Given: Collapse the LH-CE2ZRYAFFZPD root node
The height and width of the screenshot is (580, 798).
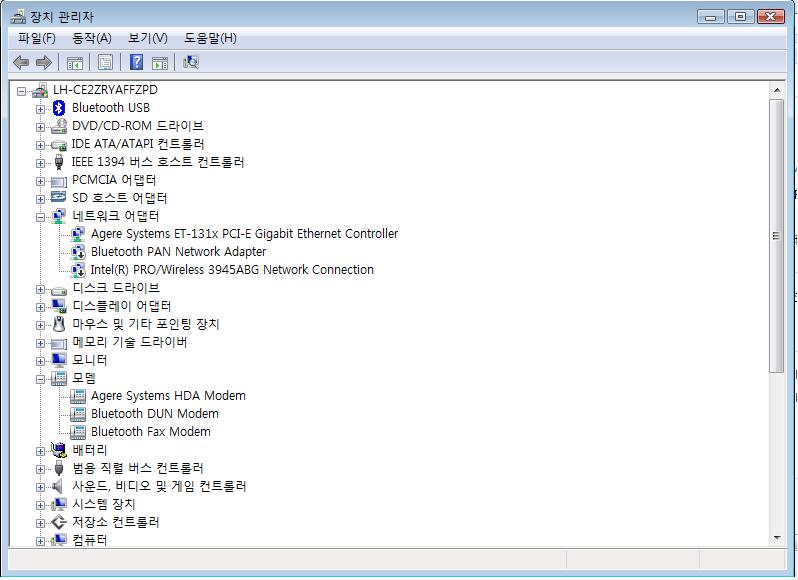Looking at the screenshot, I should 22,90.
